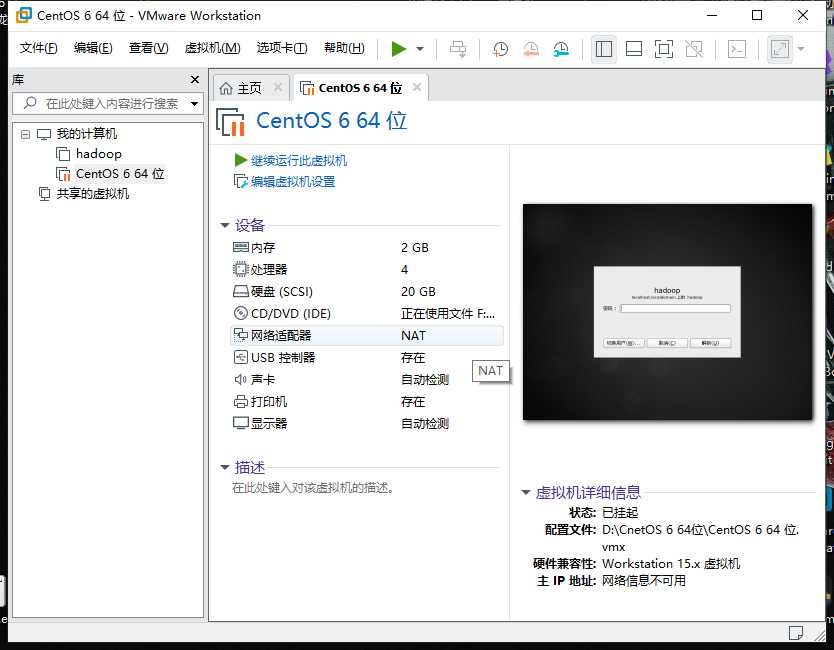Open the 文件(F) menu
The height and width of the screenshot is (650, 834).
[38, 48]
